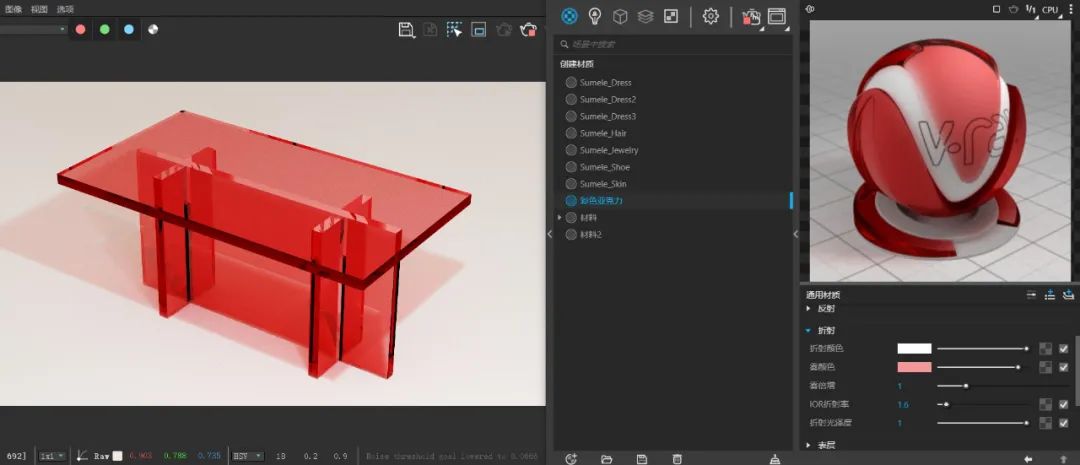Open preview quality 1/1 dropdown
1080x465 pixels.
click(1031, 10)
